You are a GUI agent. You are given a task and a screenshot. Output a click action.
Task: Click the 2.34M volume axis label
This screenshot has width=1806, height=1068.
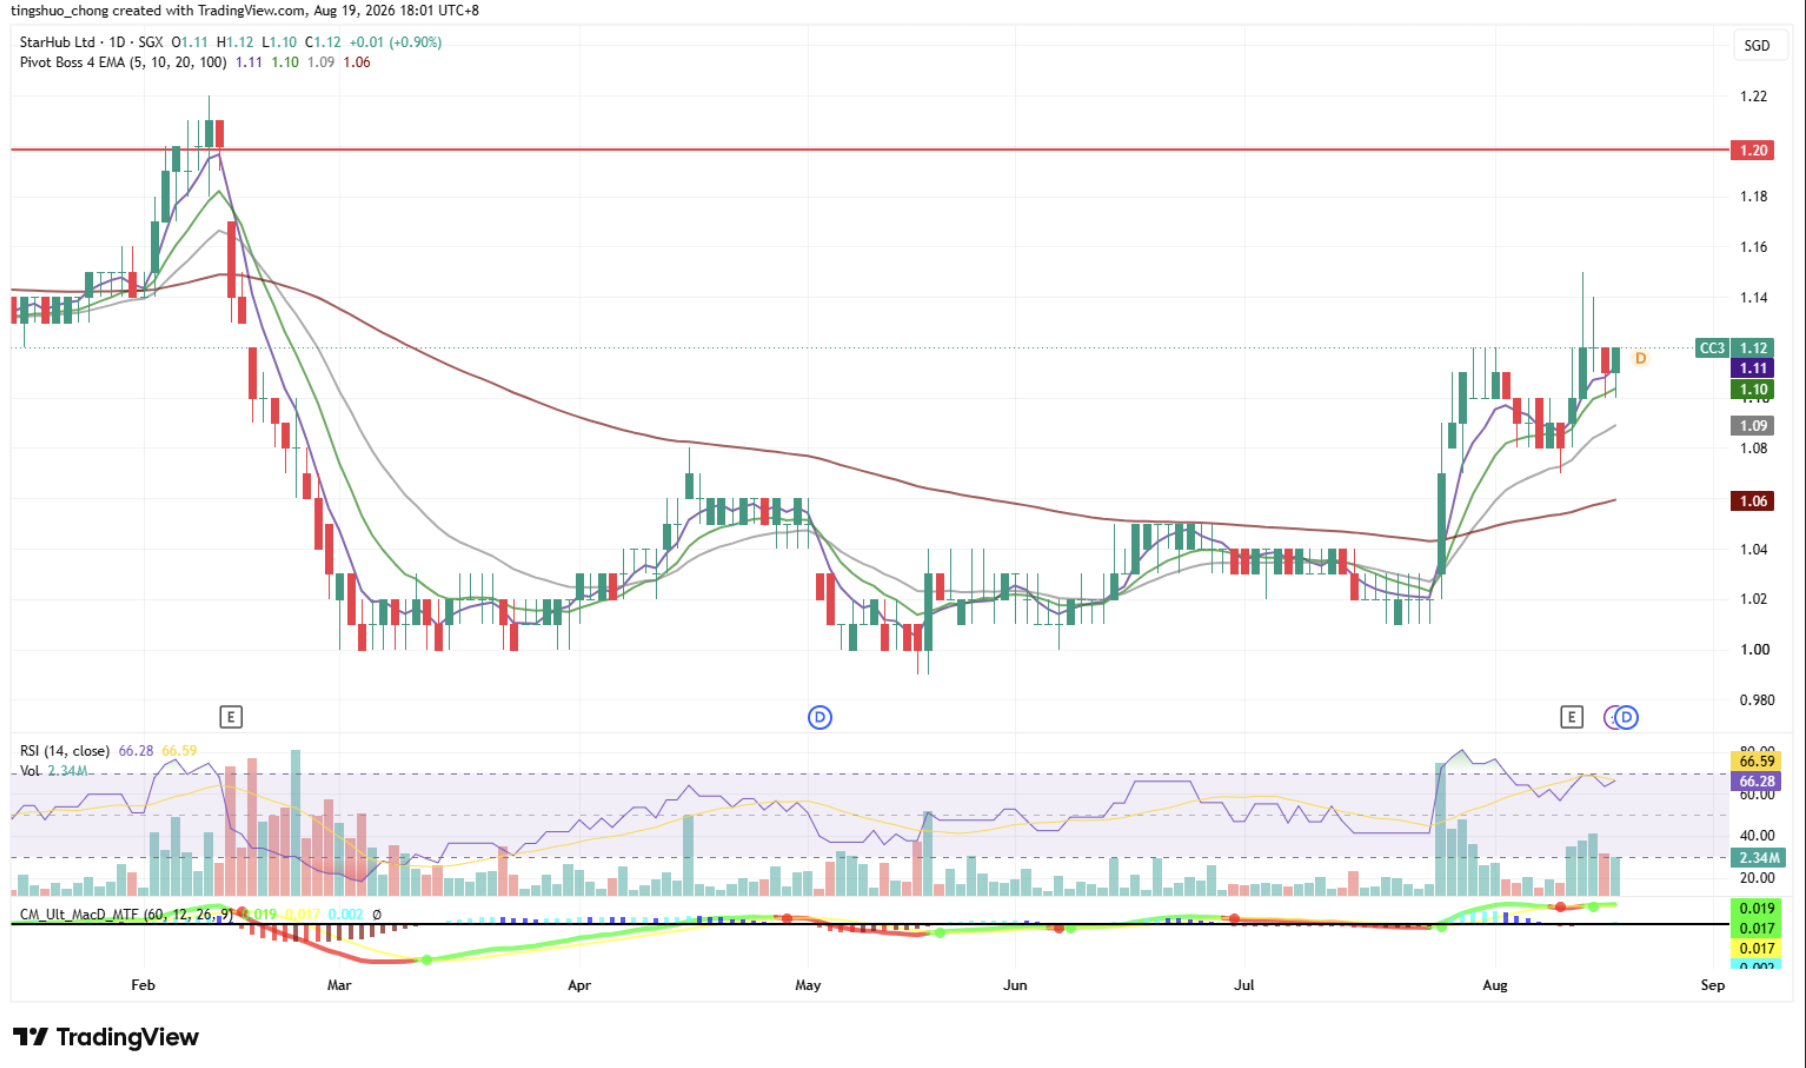click(1756, 858)
